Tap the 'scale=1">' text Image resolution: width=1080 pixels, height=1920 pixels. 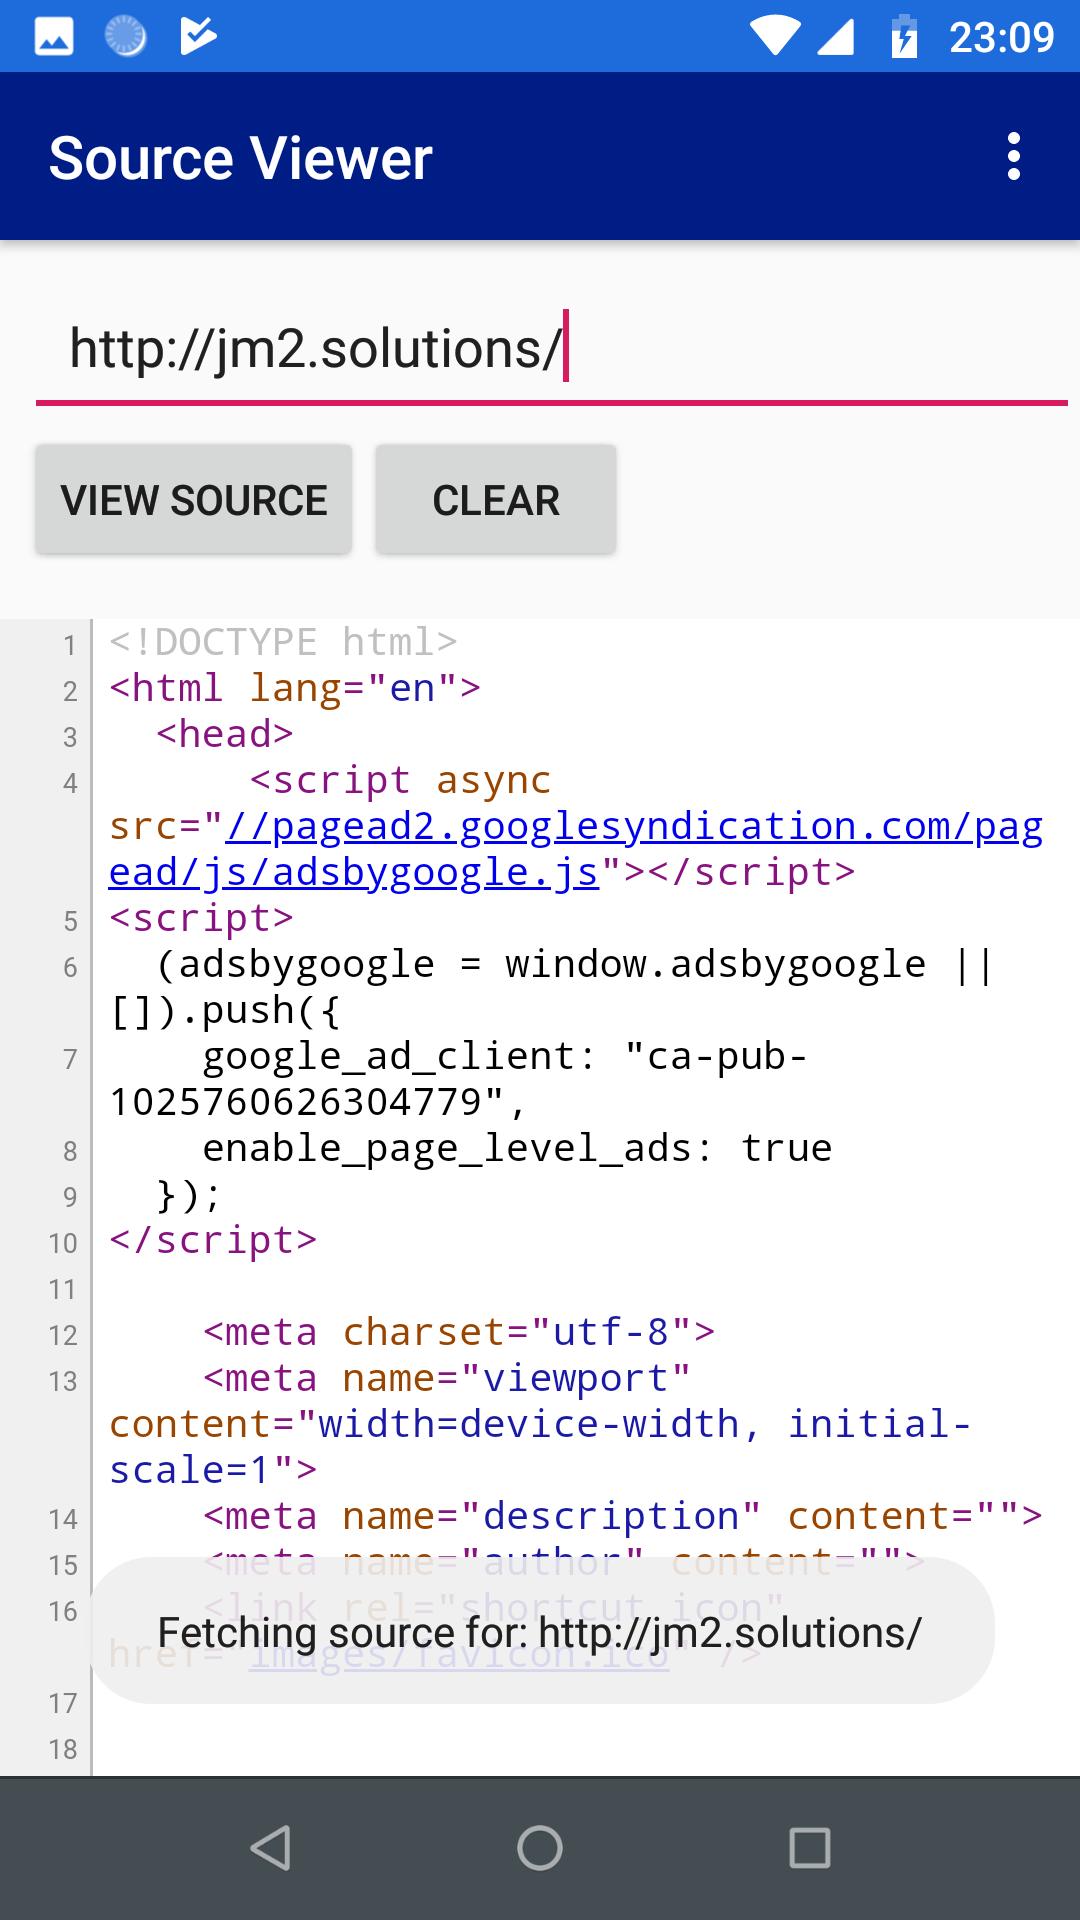213,1470
